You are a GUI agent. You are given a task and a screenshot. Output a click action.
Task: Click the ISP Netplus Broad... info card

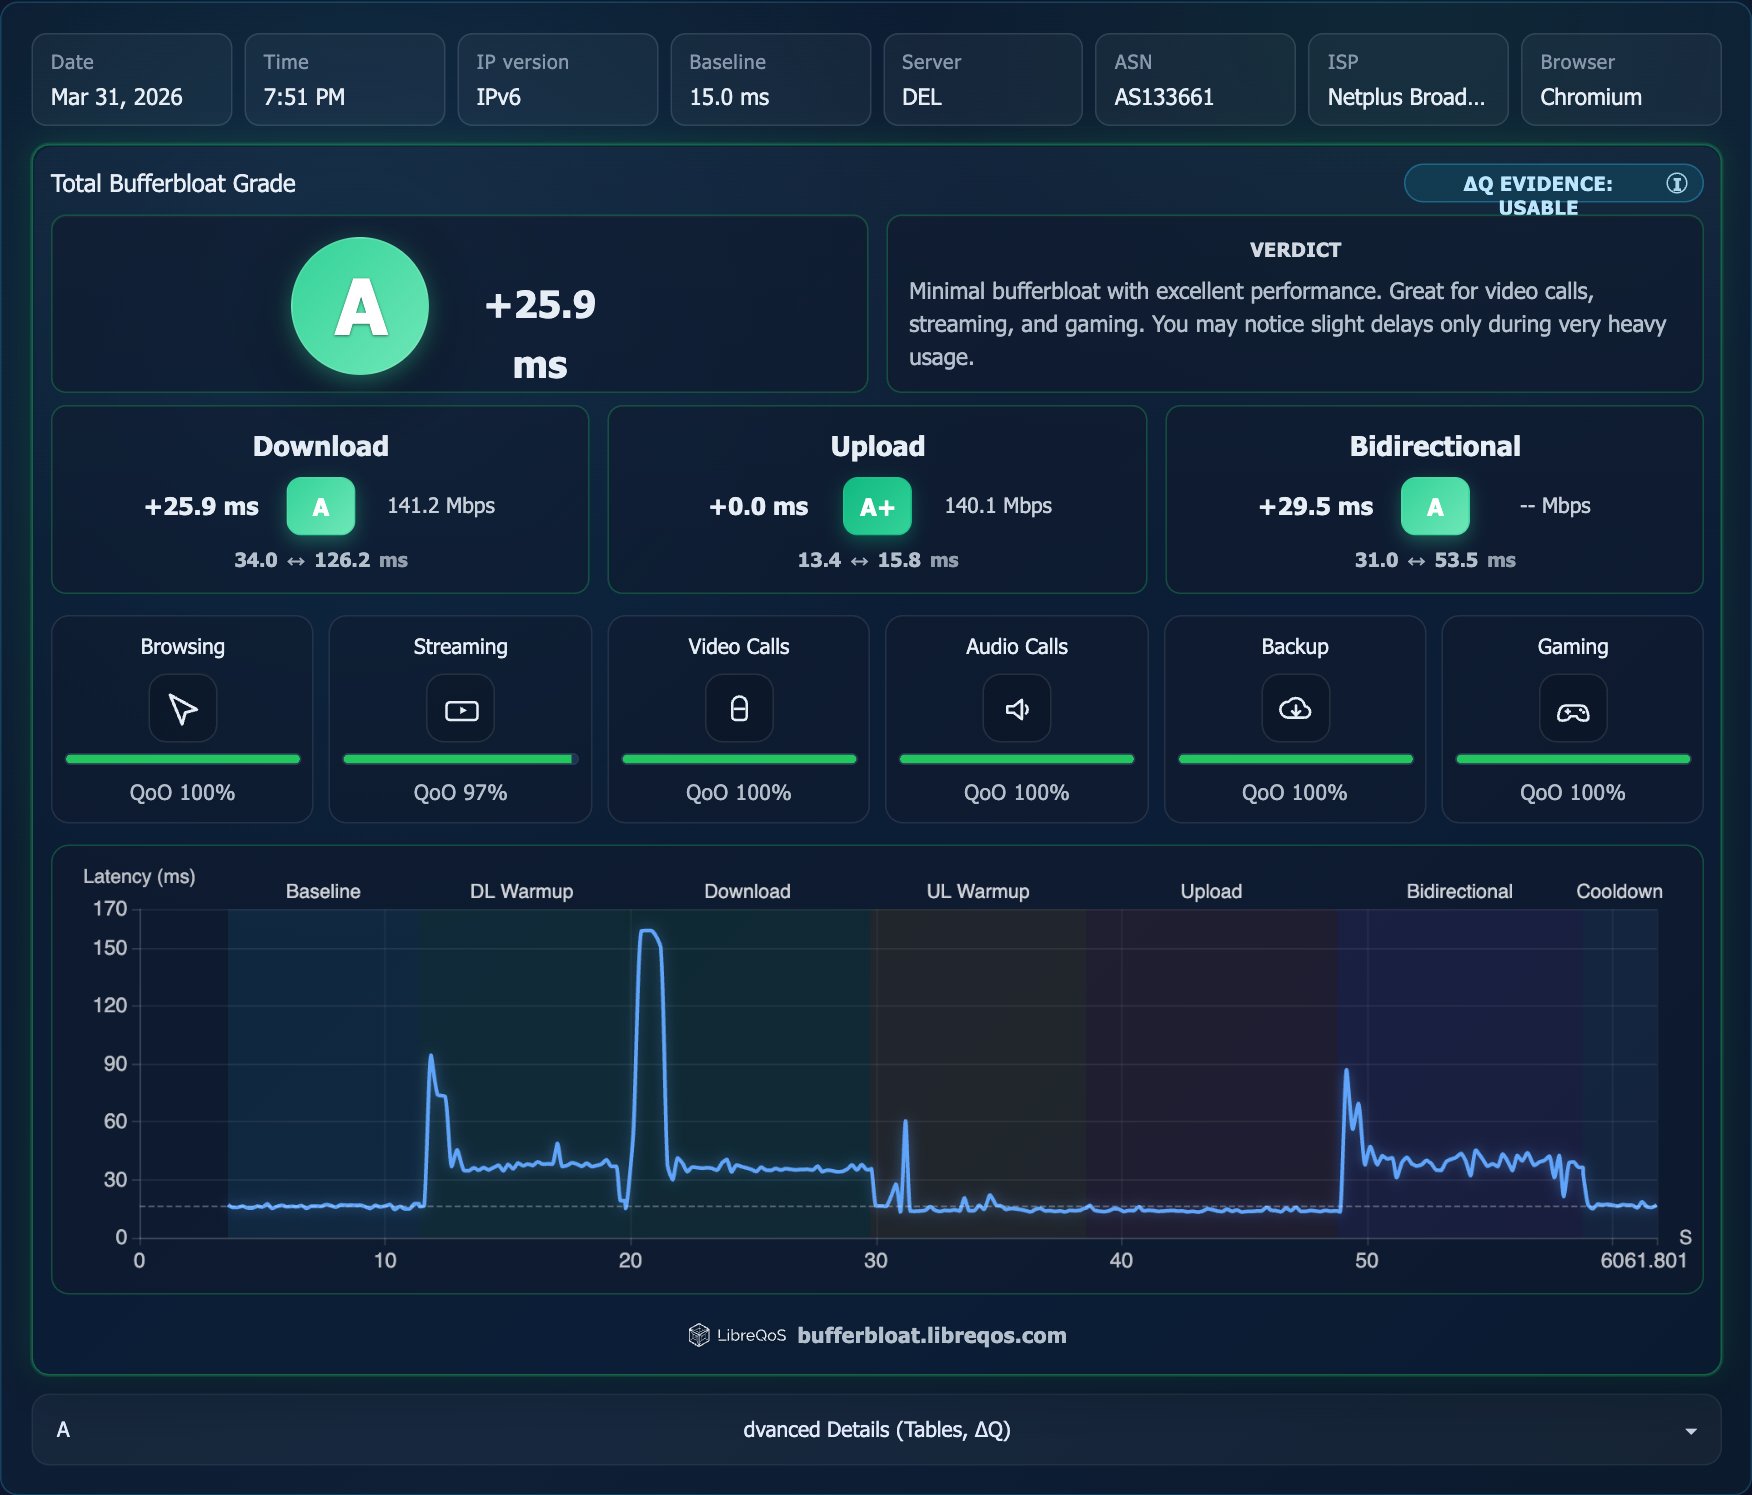click(x=1407, y=80)
